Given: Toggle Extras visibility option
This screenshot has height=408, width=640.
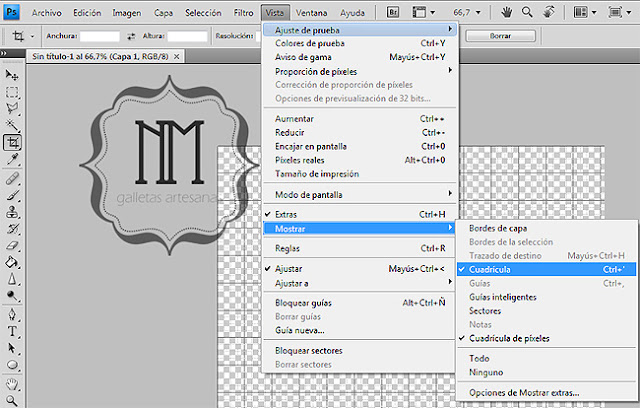Looking at the screenshot, I should click(359, 214).
